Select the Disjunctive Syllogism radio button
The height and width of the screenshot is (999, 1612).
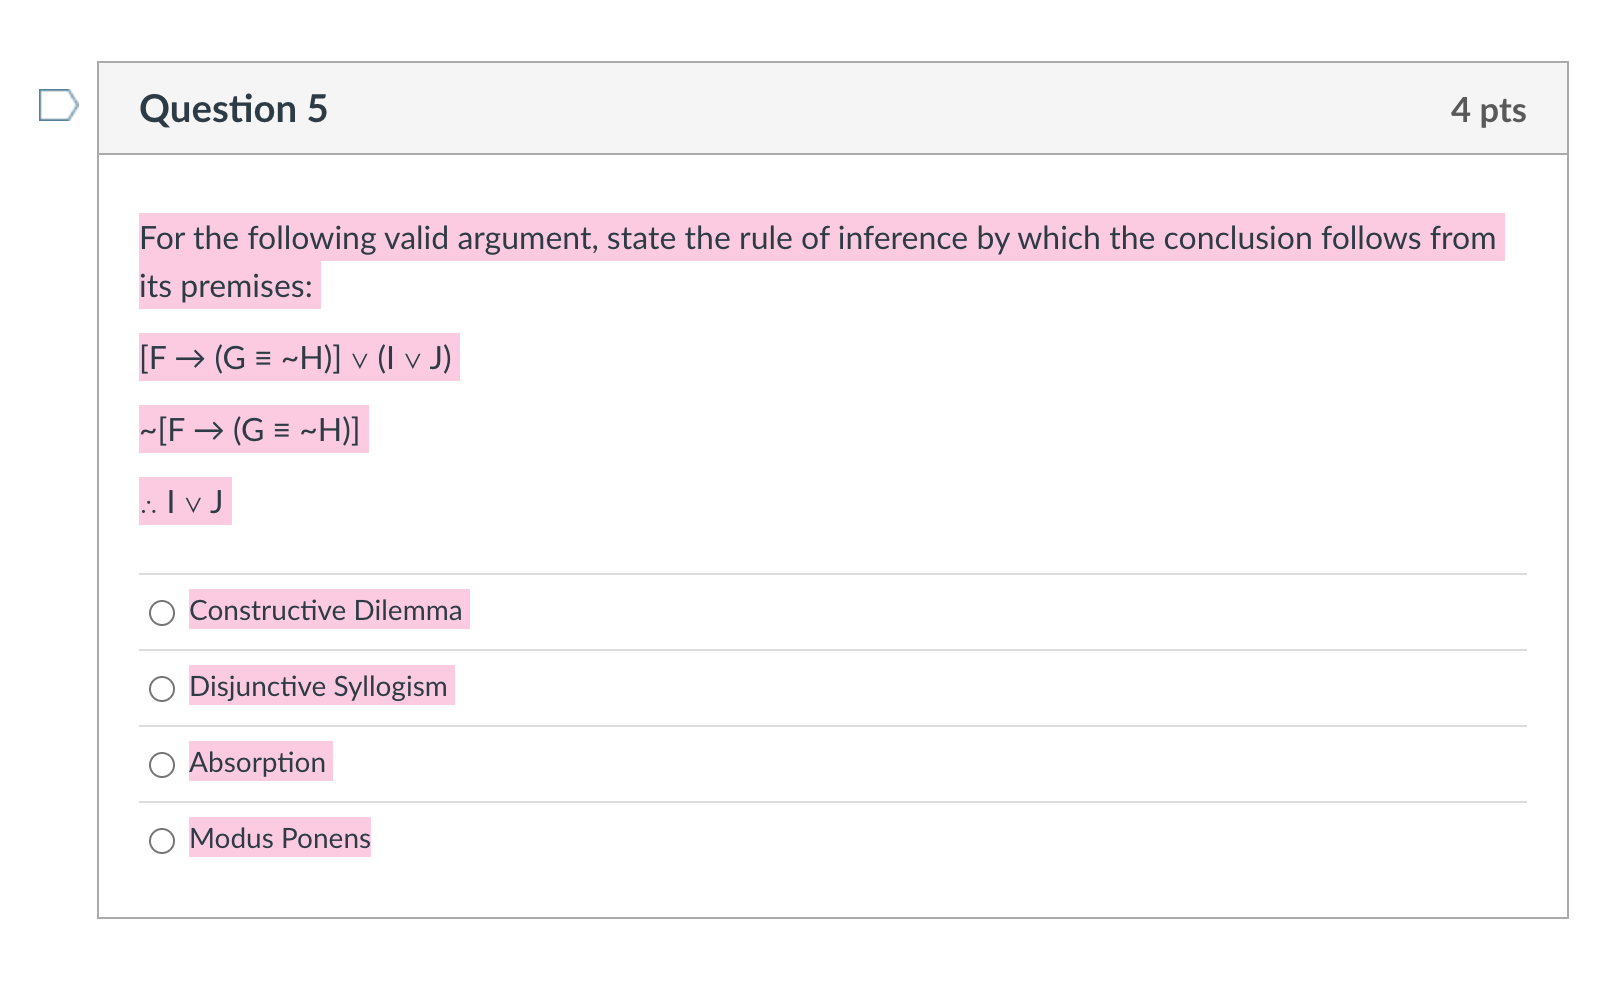tap(161, 689)
